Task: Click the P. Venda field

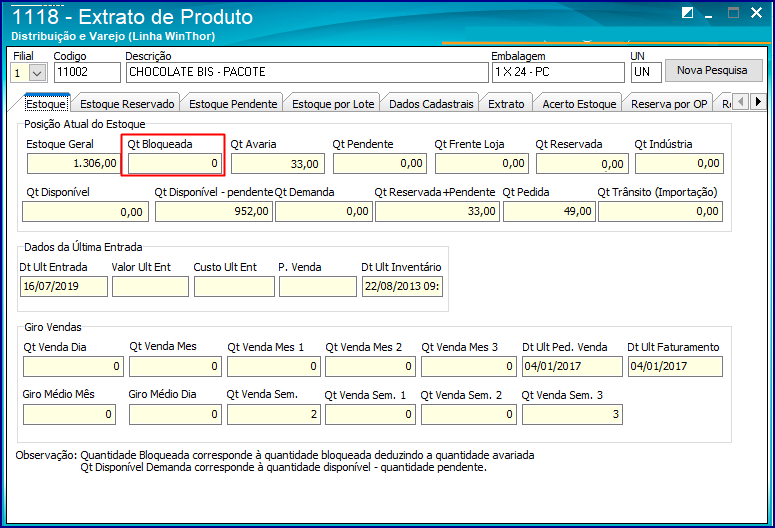Action: (318, 286)
